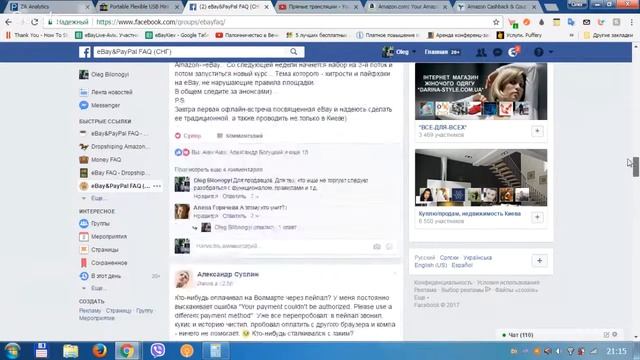Open the eBayKiev Google bookmark
This screenshot has height=360, width=640.
[177, 35]
